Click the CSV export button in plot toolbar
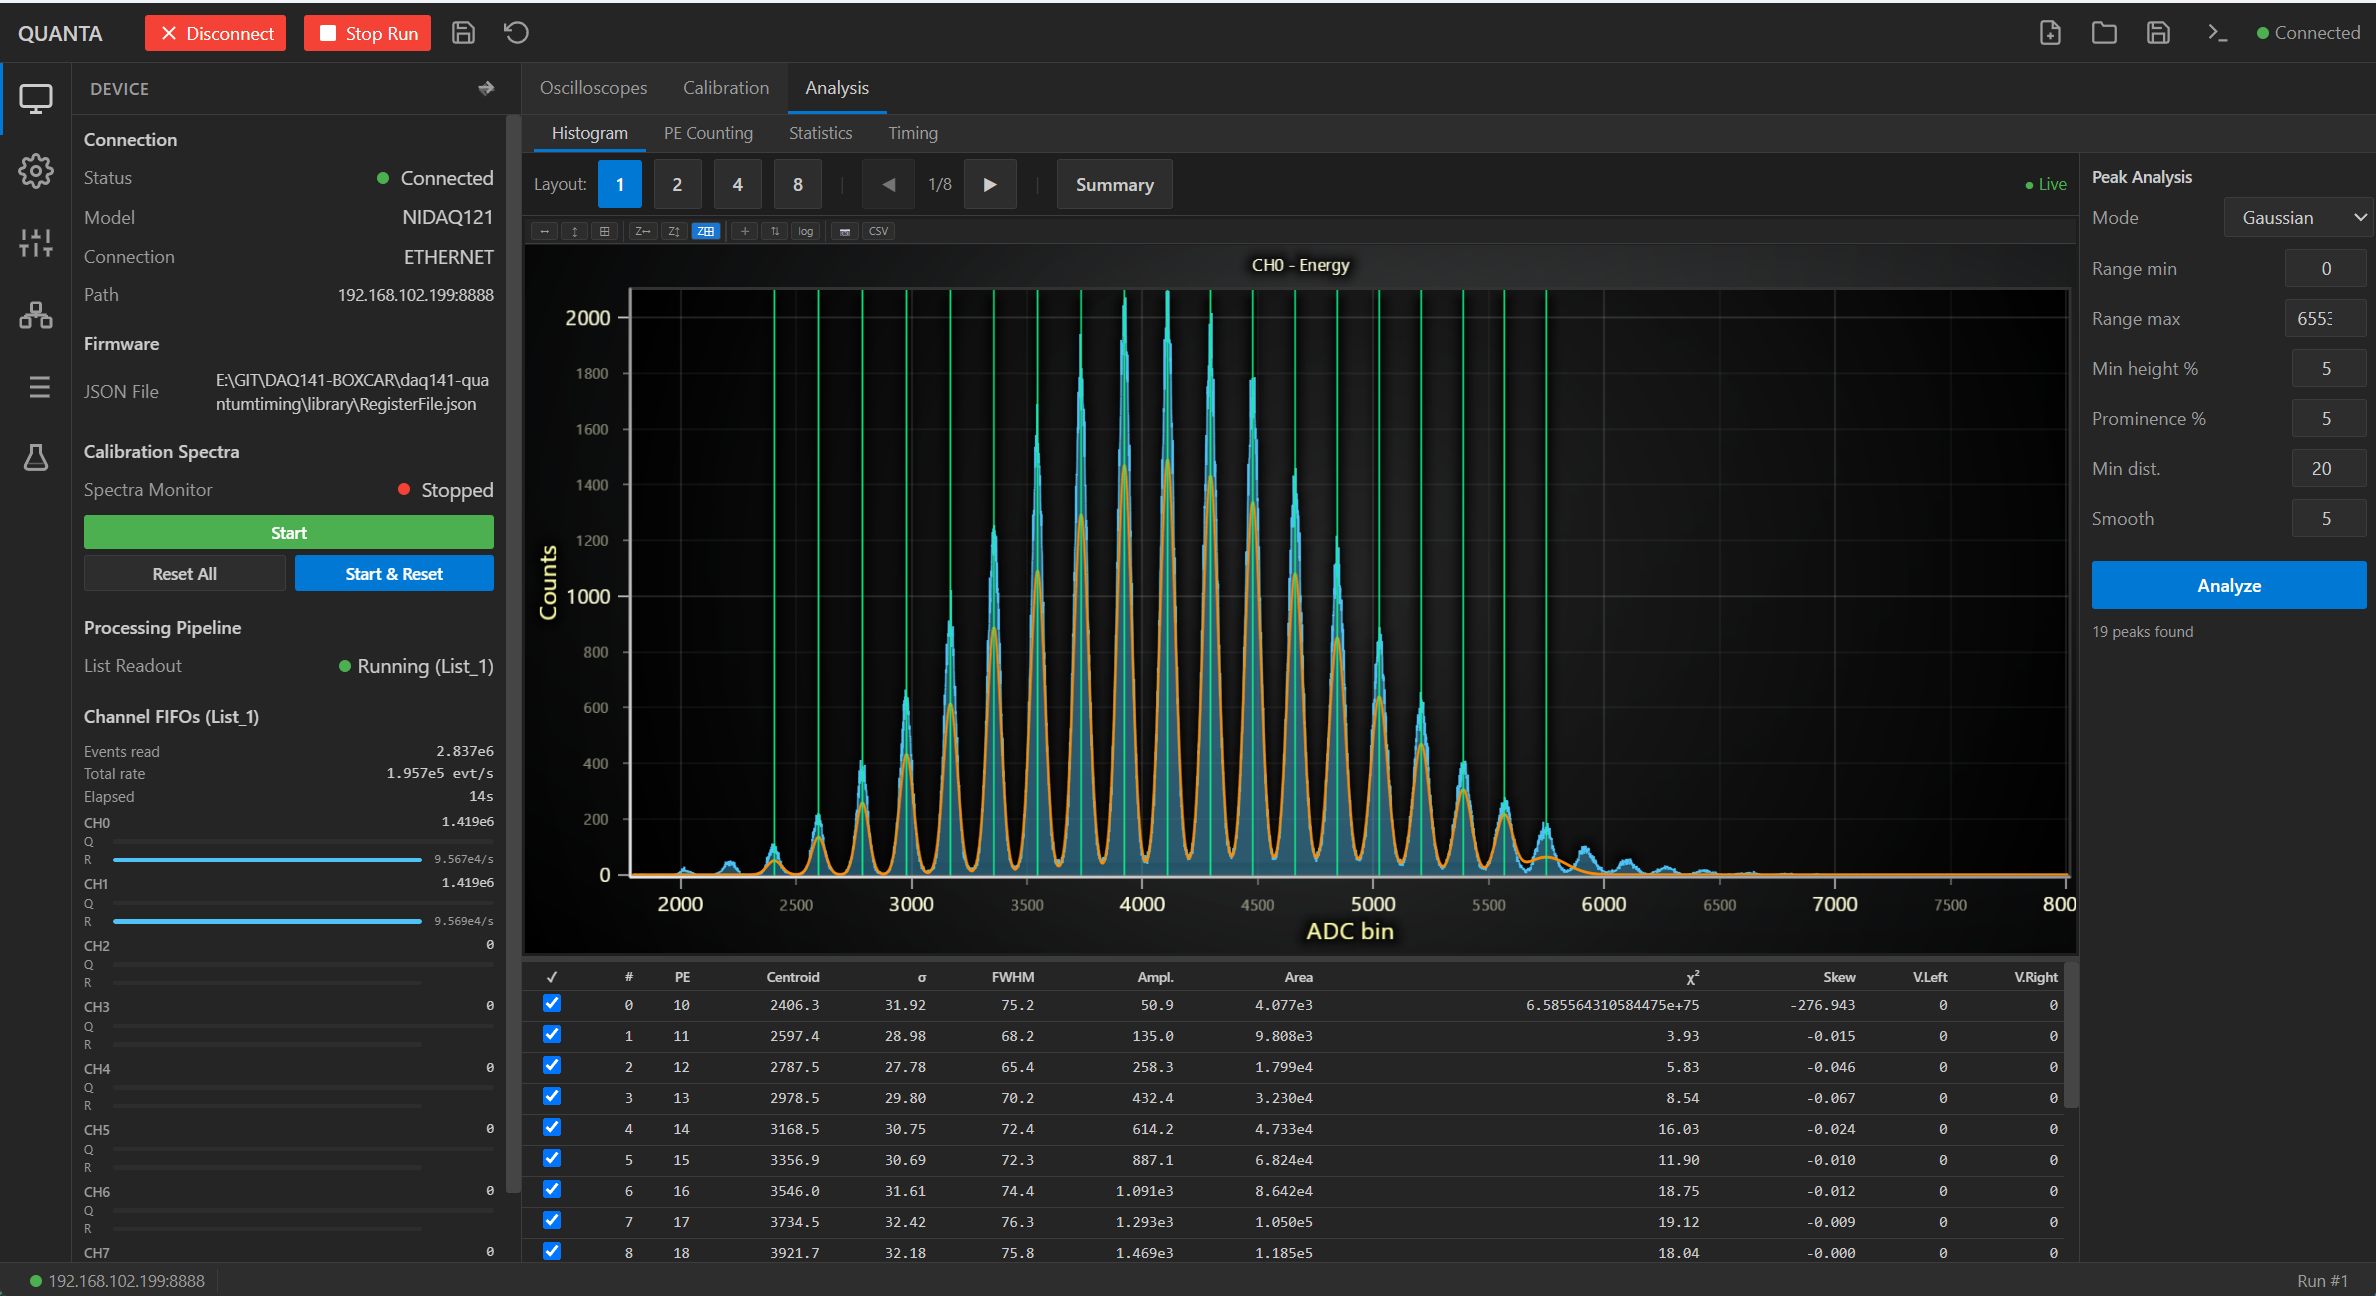The width and height of the screenshot is (2376, 1296). coord(878,231)
